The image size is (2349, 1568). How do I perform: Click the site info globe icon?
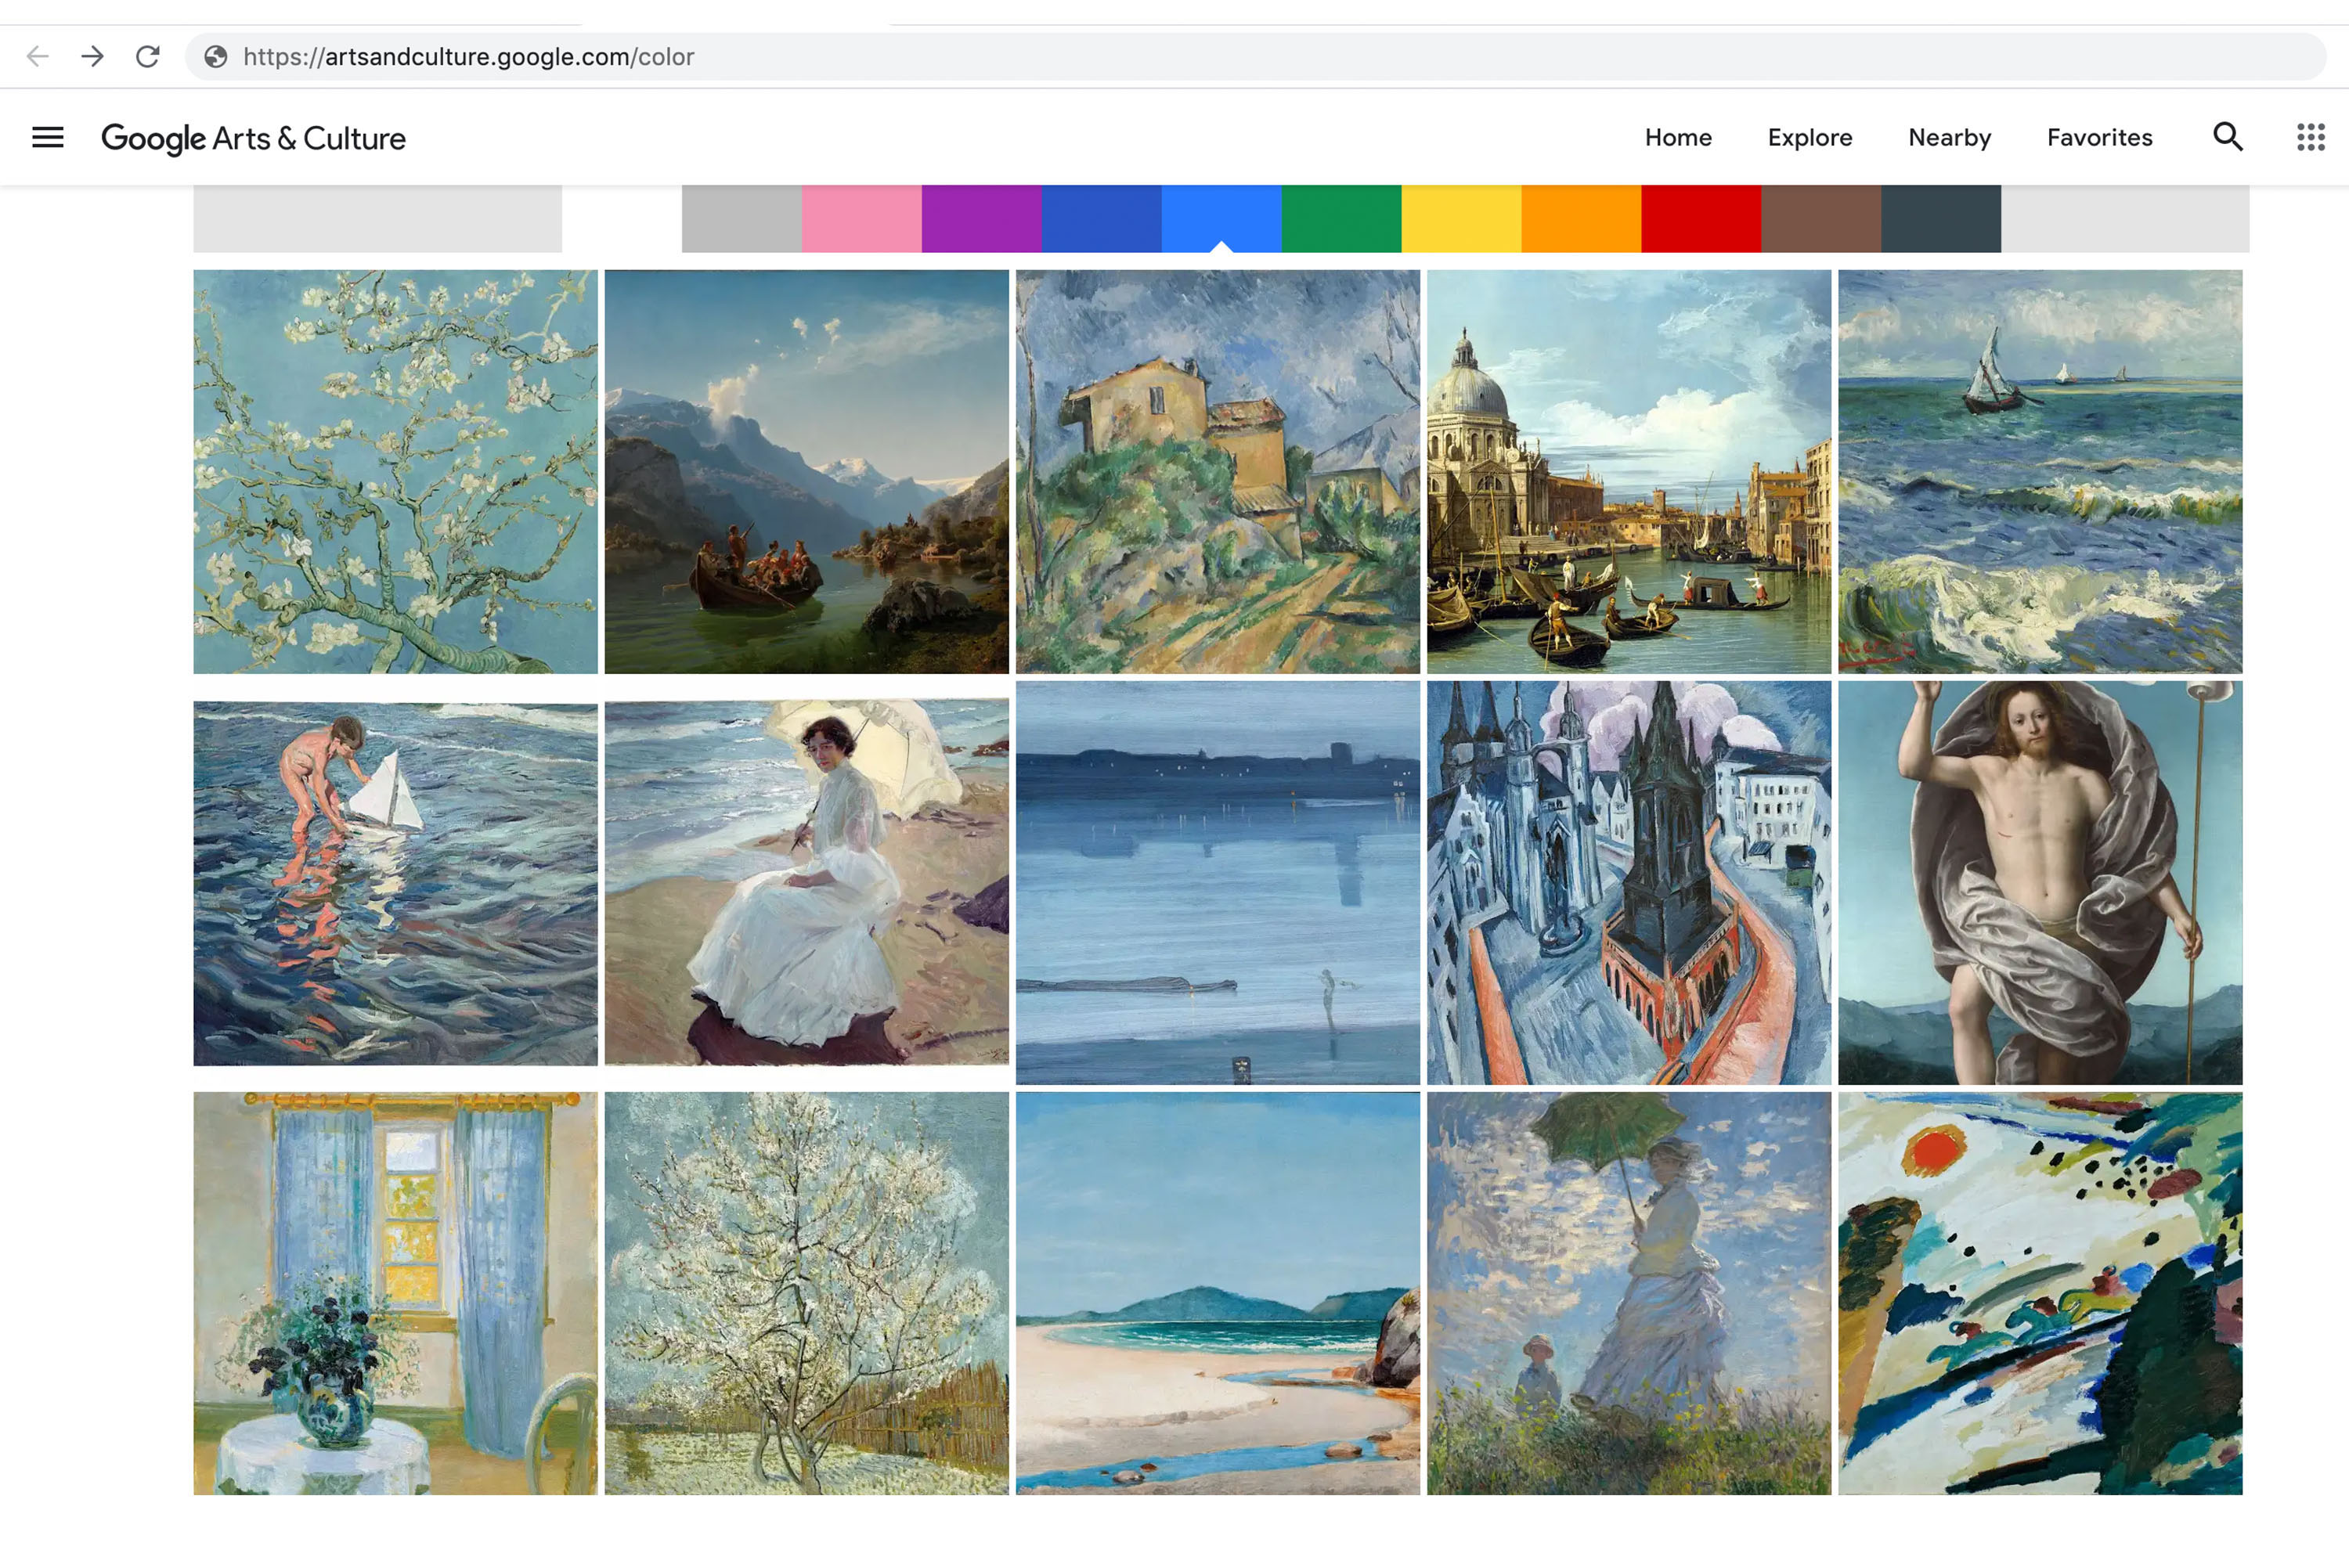(216, 56)
